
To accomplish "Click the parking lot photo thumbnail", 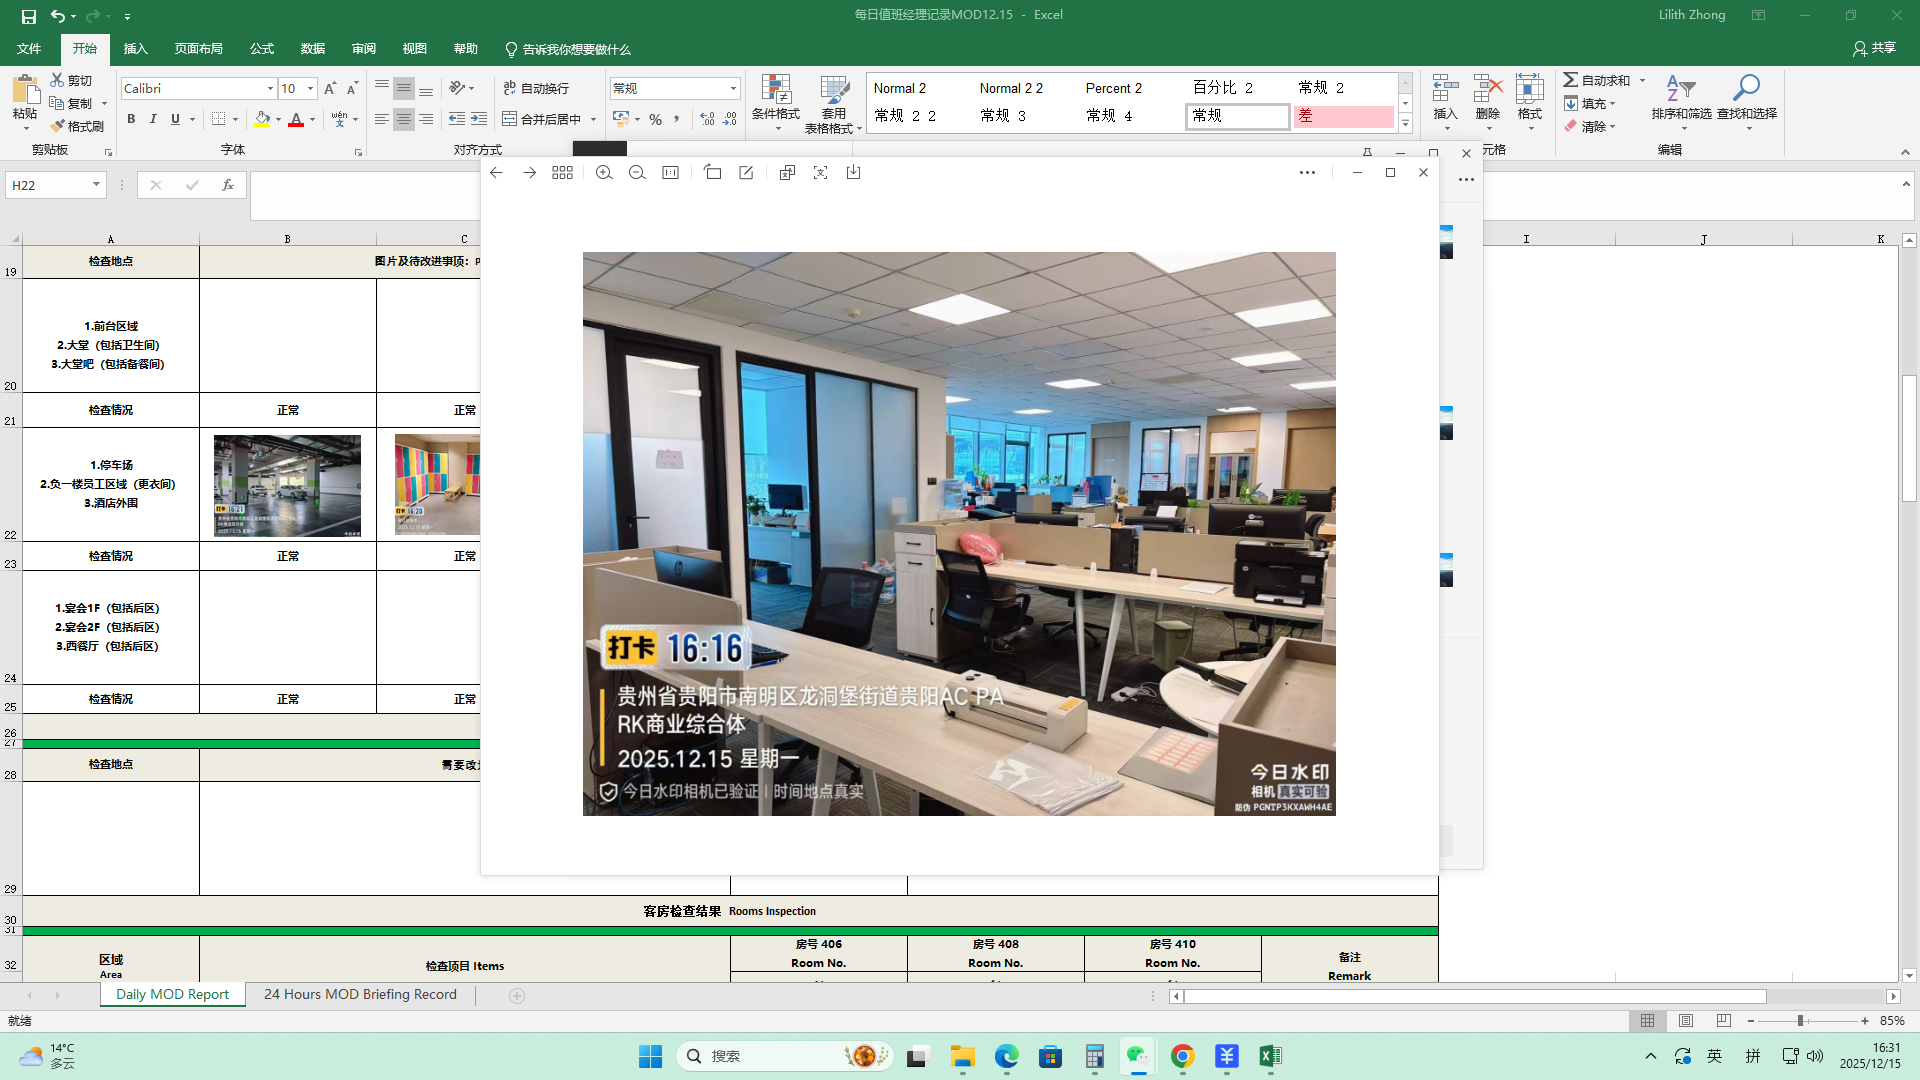I will click(287, 486).
